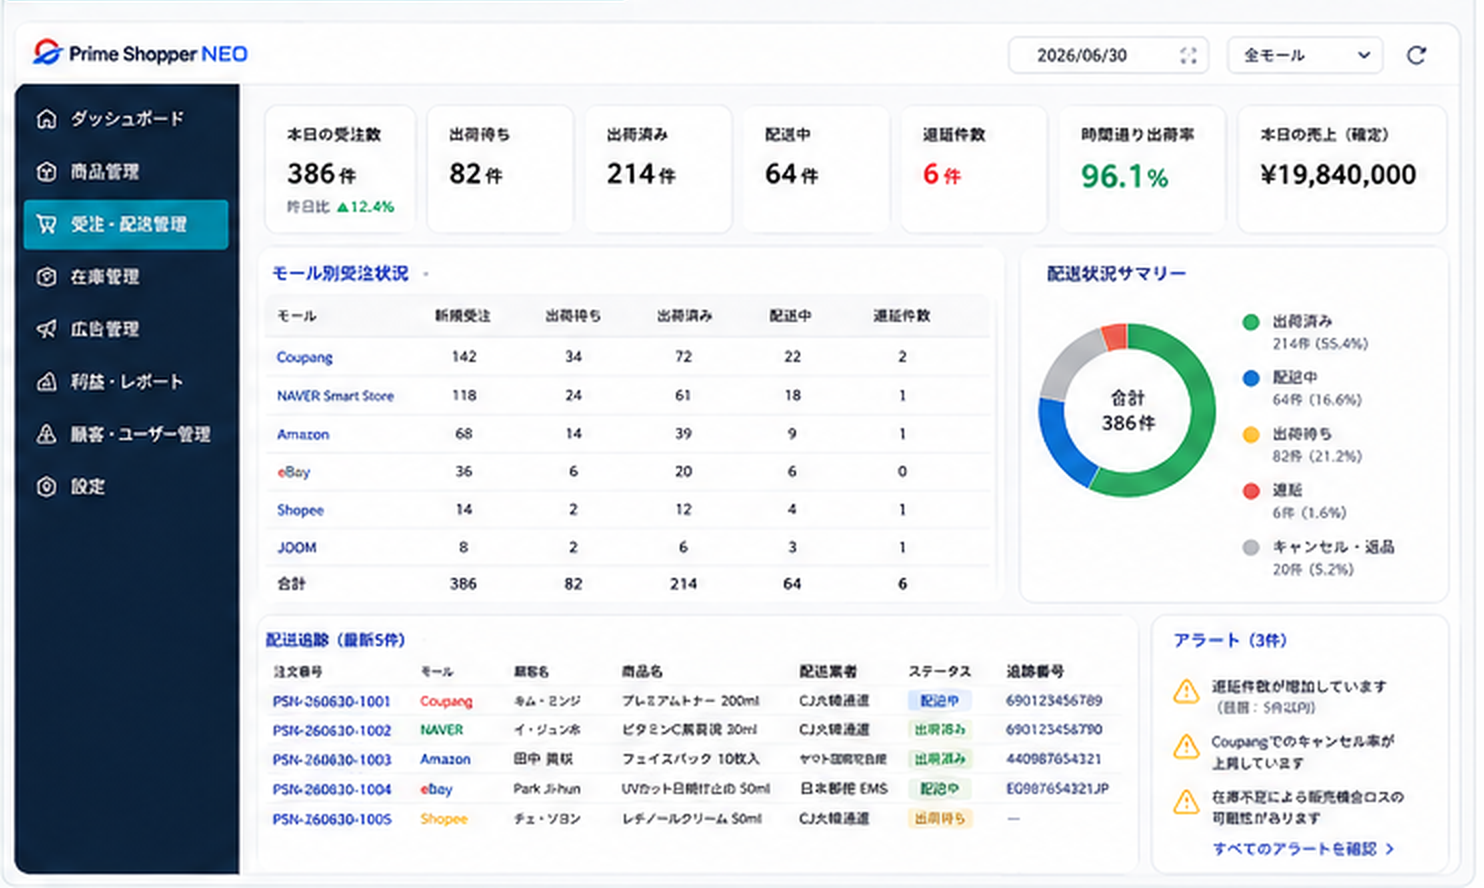The image size is (1484, 888).
Task: Click the 遅延件数 6件 card
Action: point(974,169)
